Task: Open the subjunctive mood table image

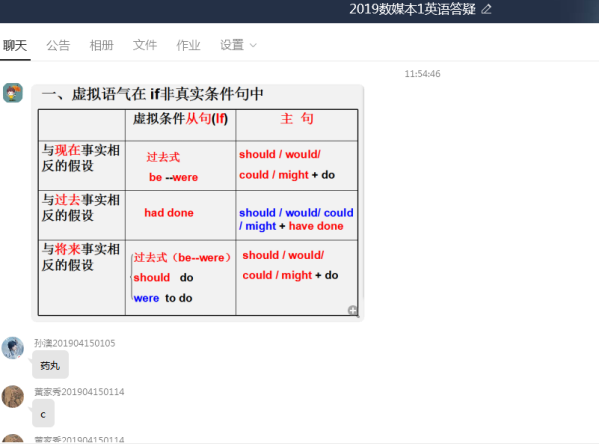Action: pyautogui.click(x=198, y=203)
